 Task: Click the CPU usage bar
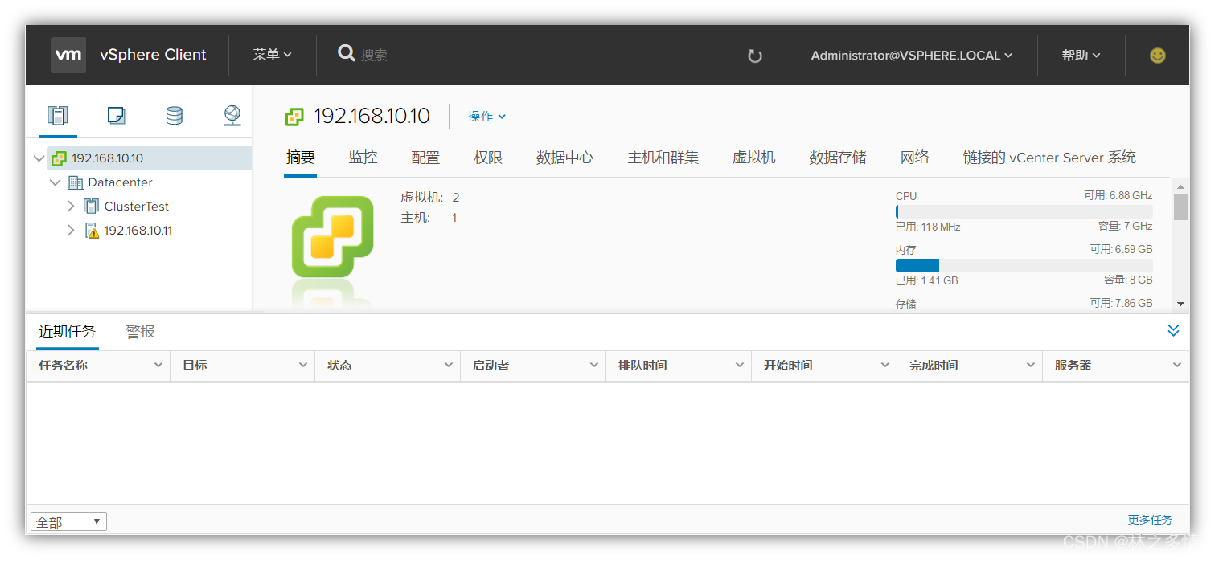1024,212
